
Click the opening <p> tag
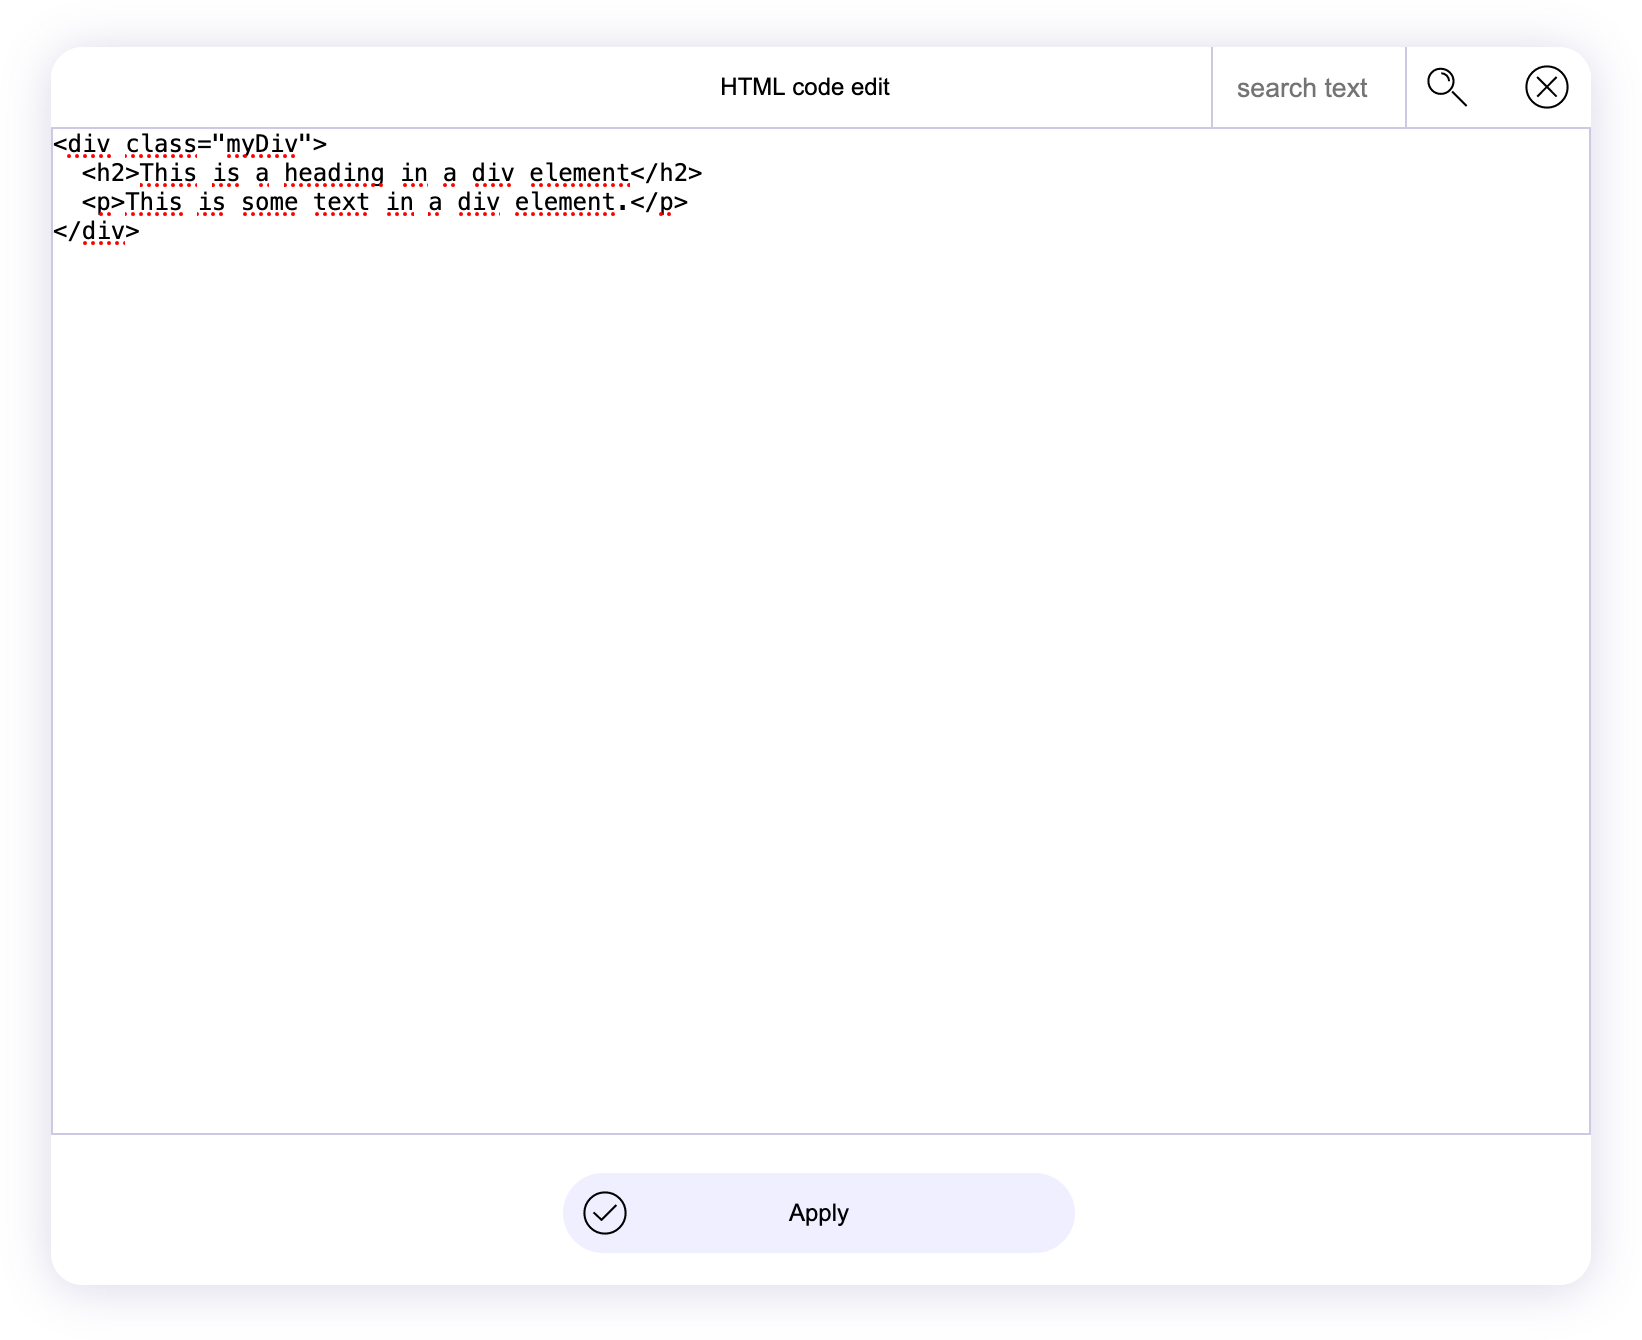[x=103, y=203]
